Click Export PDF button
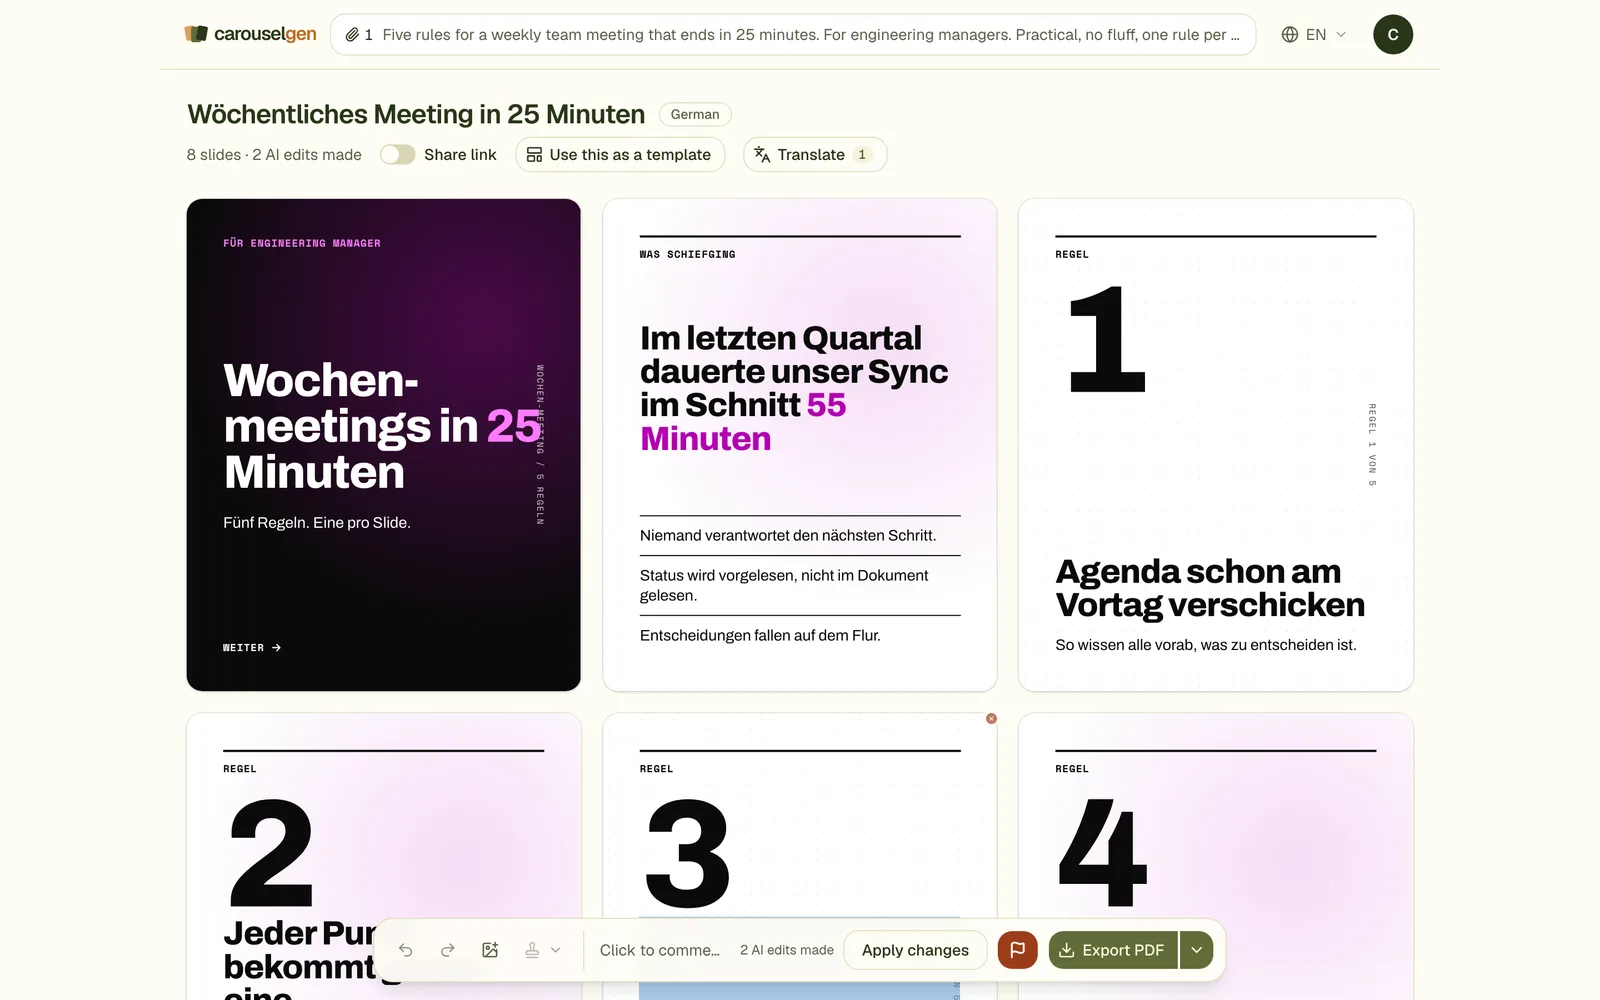Screen dimensions: 1600x1000 [1112, 950]
